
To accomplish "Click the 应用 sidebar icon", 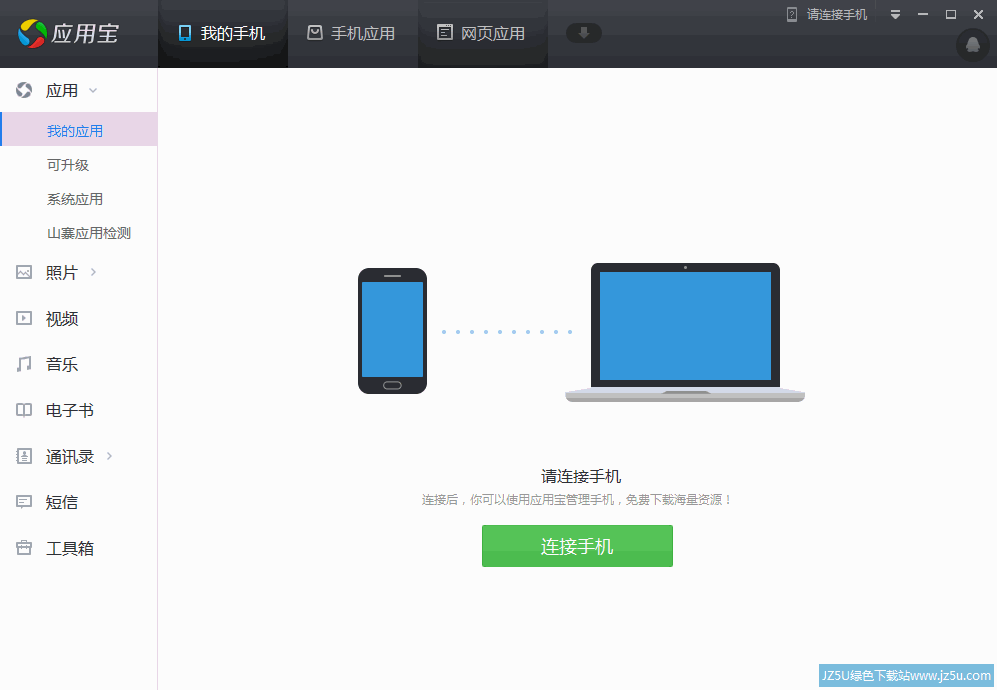I will (x=24, y=90).
